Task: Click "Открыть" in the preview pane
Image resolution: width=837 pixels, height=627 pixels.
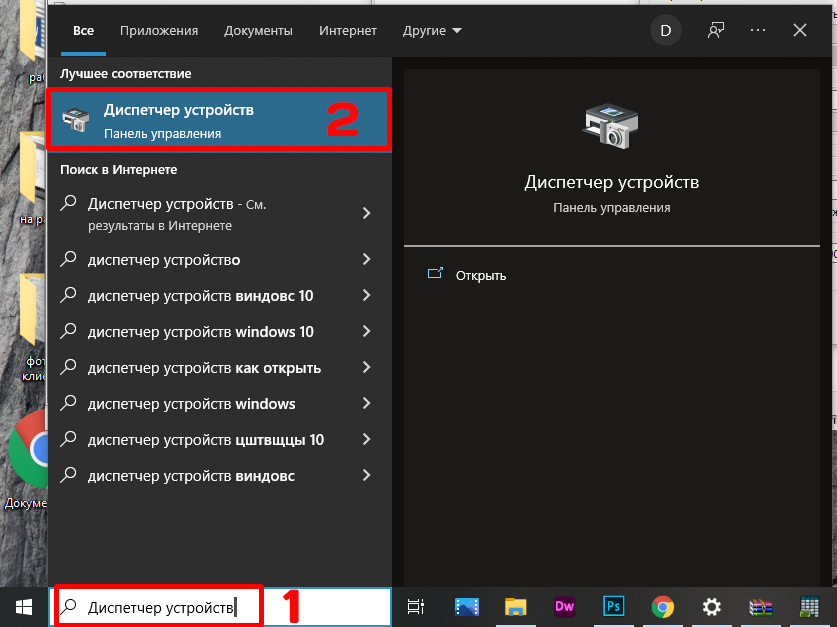Action: pyautogui.click(x=480, y=275)
